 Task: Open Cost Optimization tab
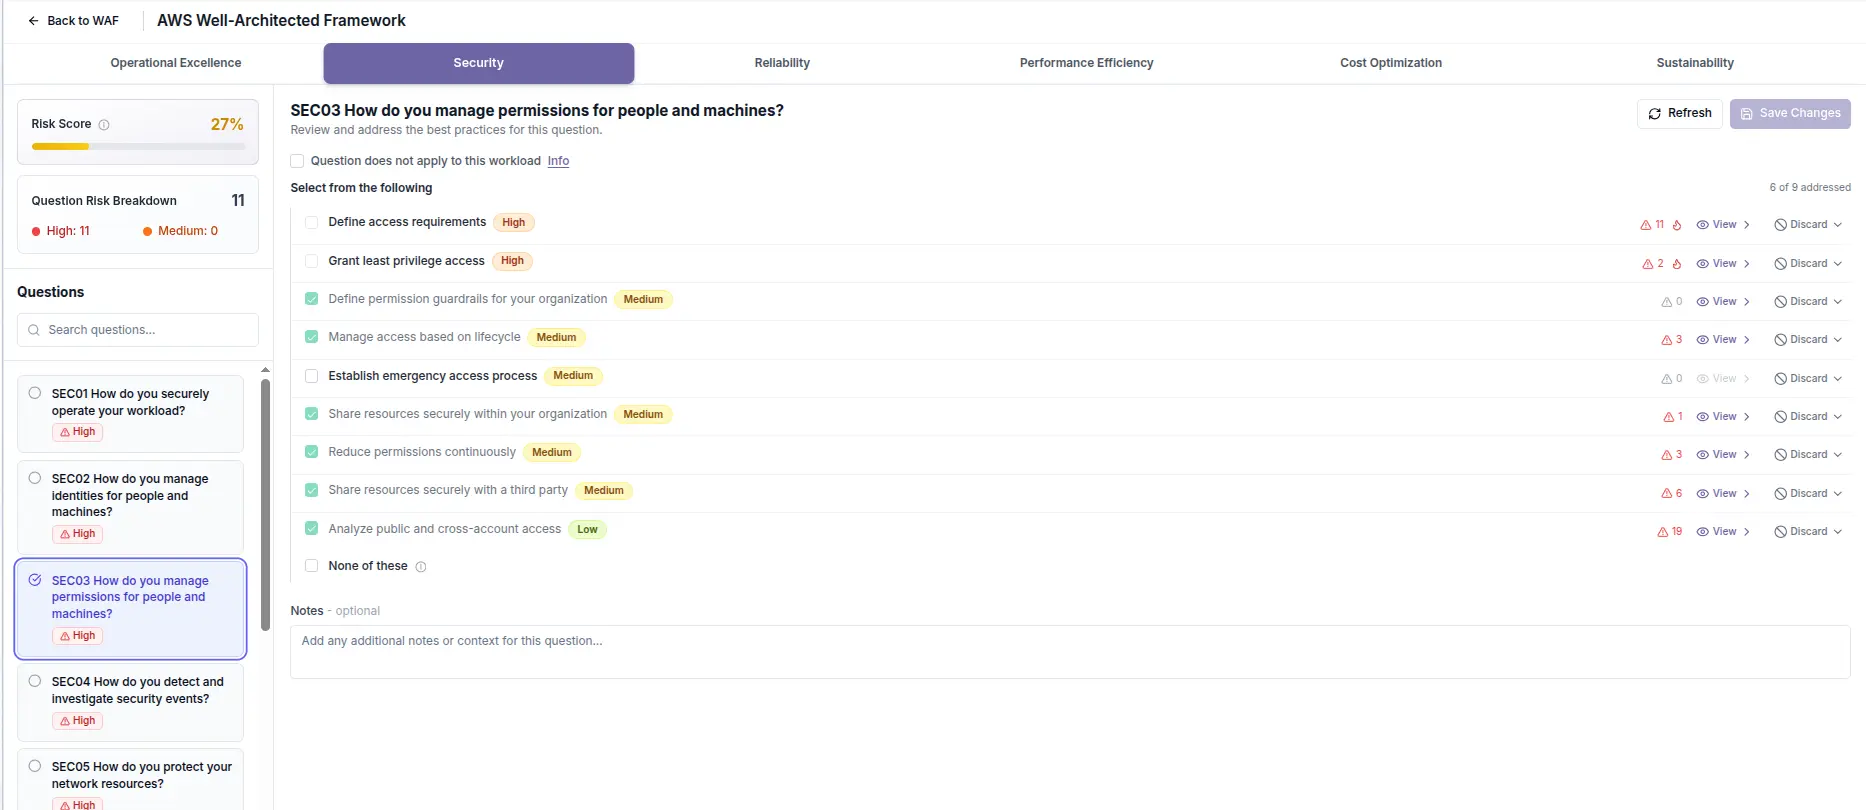[1391, 63]
